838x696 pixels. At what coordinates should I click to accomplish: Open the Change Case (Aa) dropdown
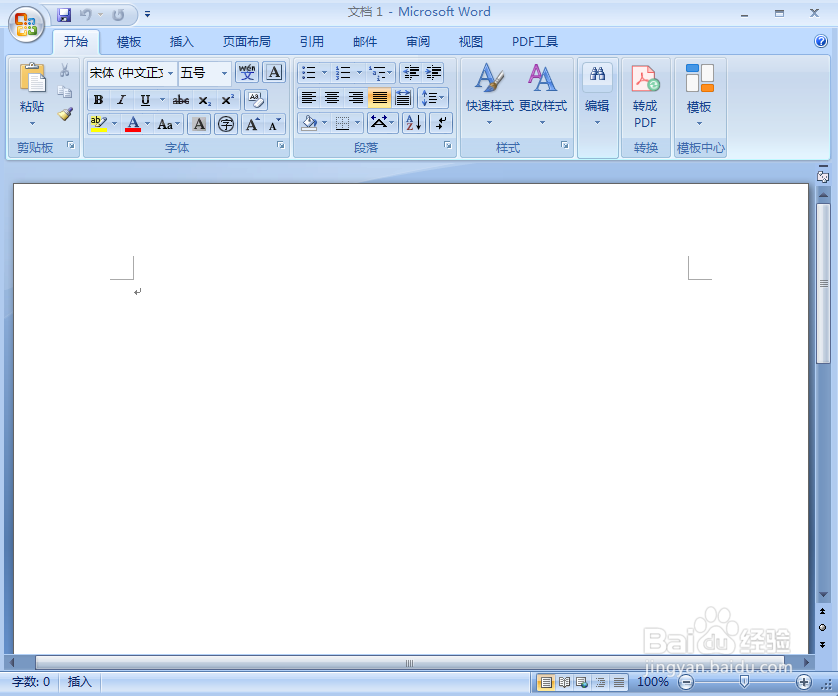point(169,125)
